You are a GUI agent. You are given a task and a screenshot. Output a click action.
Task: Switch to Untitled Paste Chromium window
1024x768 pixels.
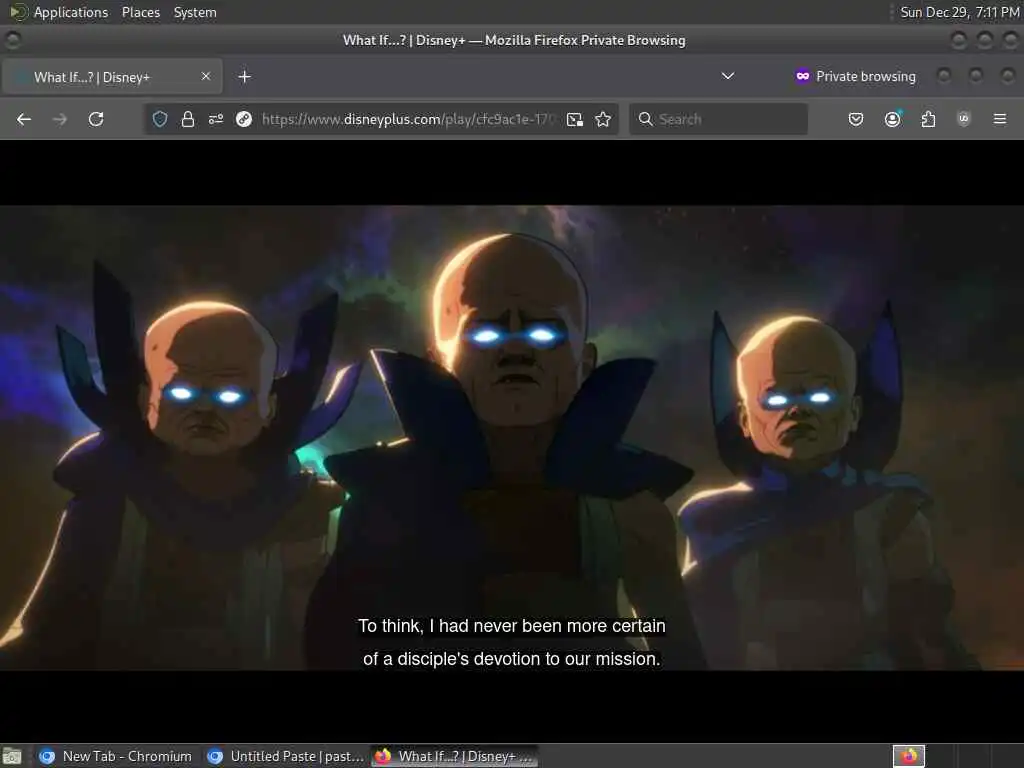tap(285, 756)
